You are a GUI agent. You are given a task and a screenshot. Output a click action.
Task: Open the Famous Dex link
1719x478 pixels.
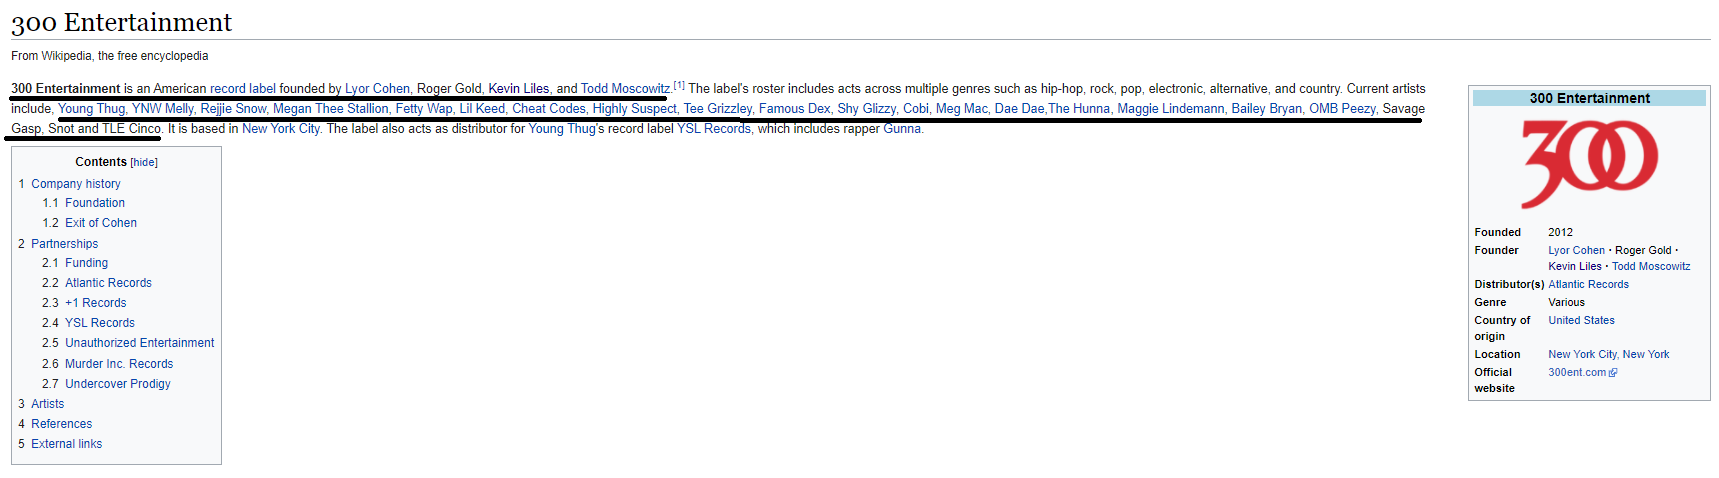[x=794, y=109]
